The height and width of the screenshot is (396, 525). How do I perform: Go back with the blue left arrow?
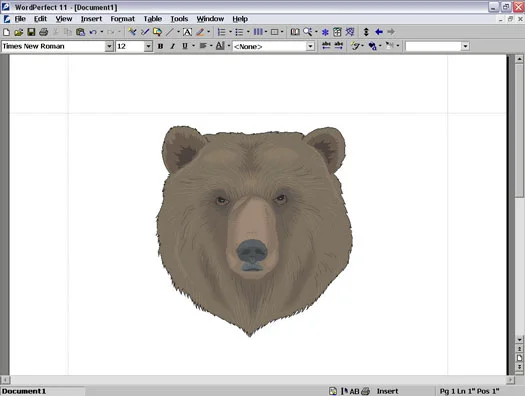coord(379,32)
